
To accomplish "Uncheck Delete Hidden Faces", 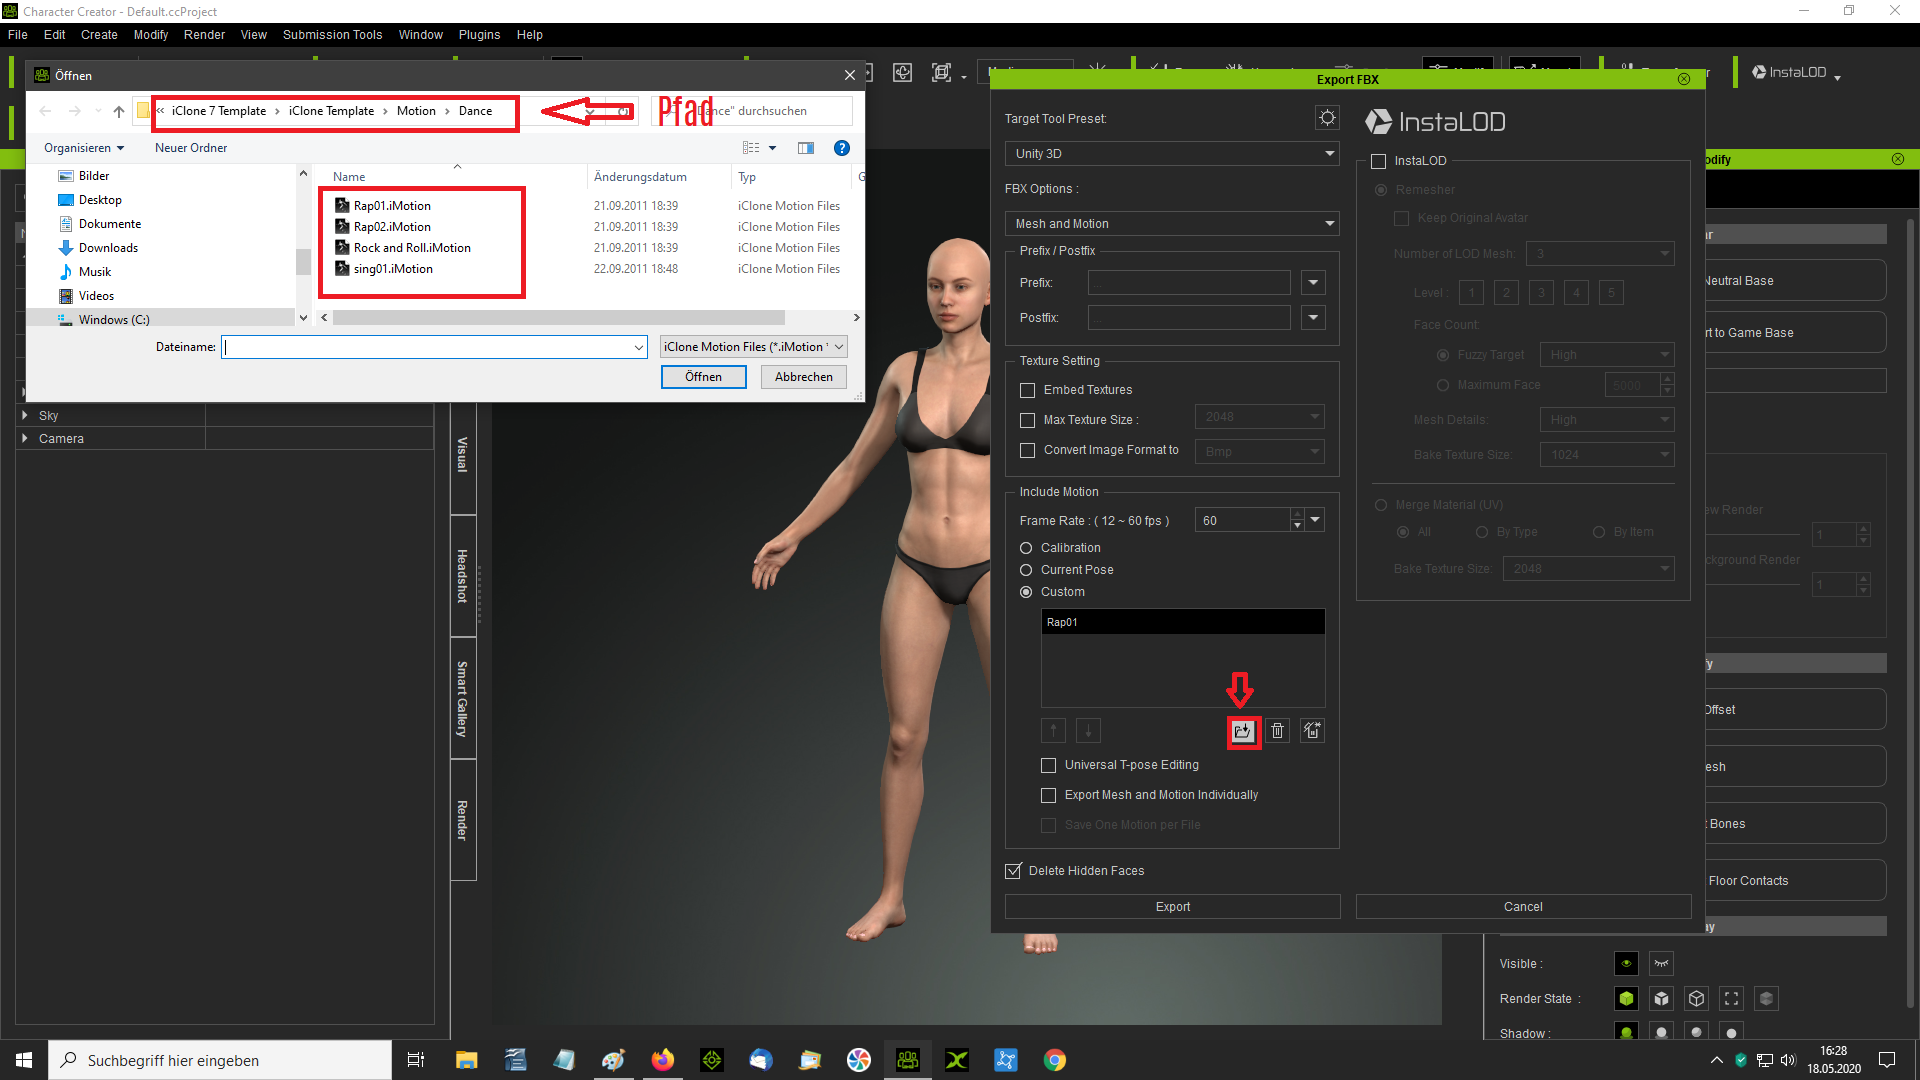I will coord(1014,871).
